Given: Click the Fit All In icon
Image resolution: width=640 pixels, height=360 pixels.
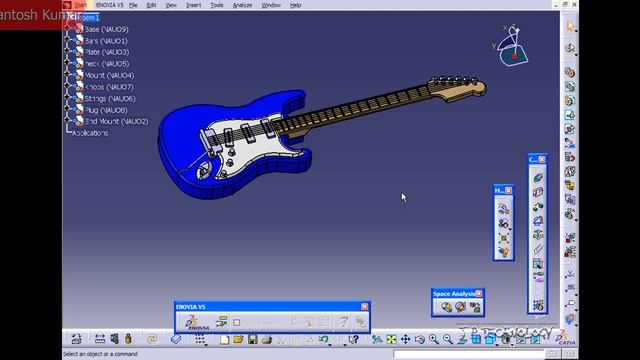Looking at the screenshot, I should (391, 339).
